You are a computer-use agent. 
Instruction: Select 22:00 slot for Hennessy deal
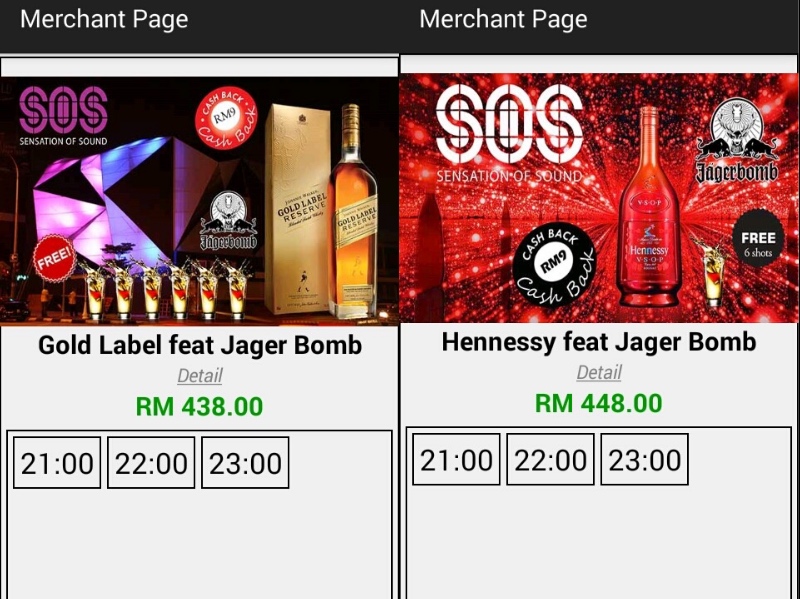550,459
